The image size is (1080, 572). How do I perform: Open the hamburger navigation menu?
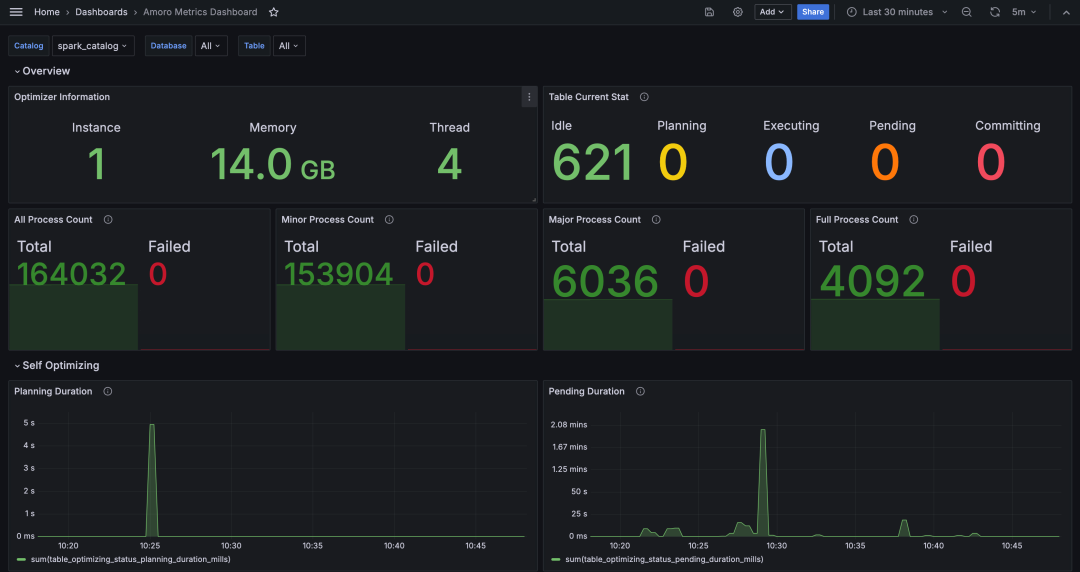click(16, 12)
